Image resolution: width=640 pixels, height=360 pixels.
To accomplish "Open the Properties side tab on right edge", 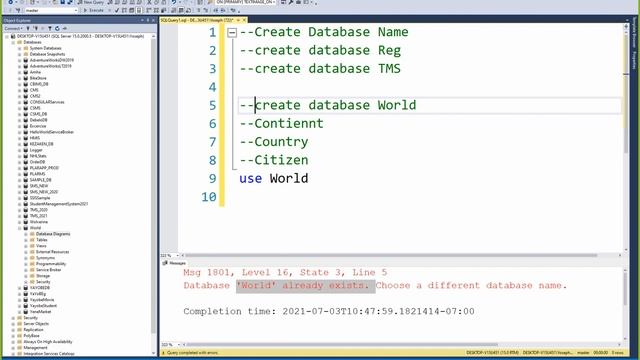I will (x=634, y=60).
